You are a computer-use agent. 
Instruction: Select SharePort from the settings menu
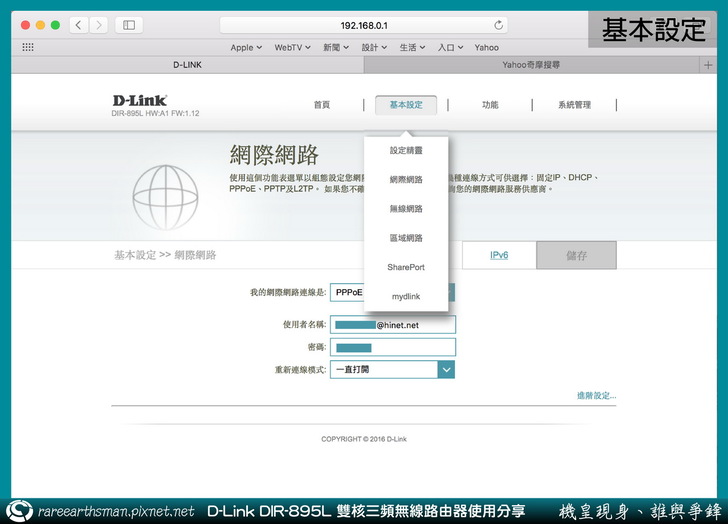(406, 267)
